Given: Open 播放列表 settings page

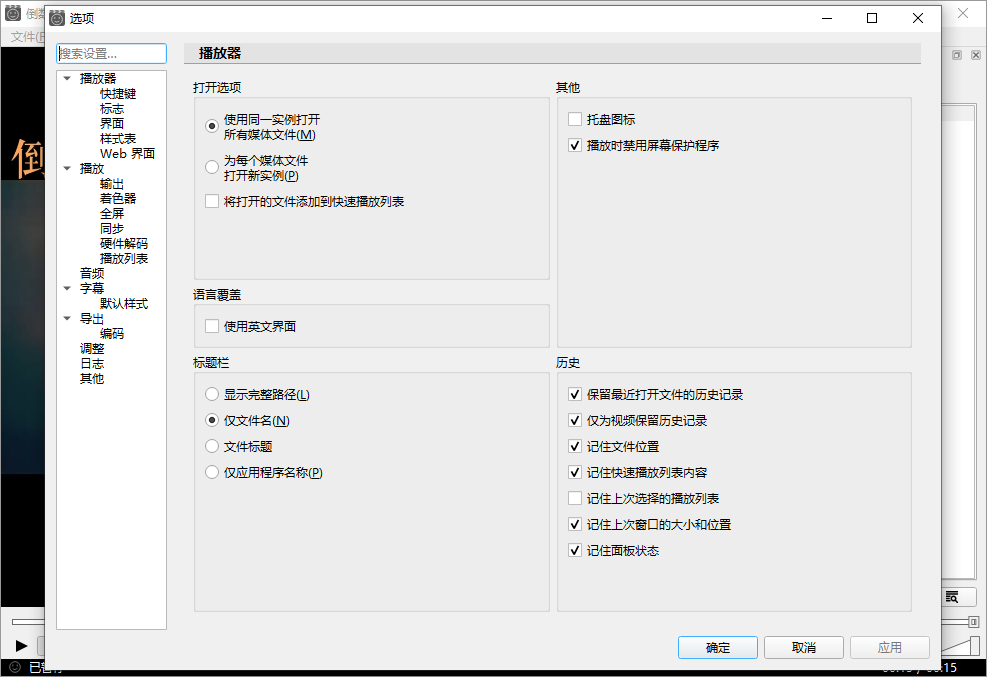Looking at the screenshot, I should (123, 259).
